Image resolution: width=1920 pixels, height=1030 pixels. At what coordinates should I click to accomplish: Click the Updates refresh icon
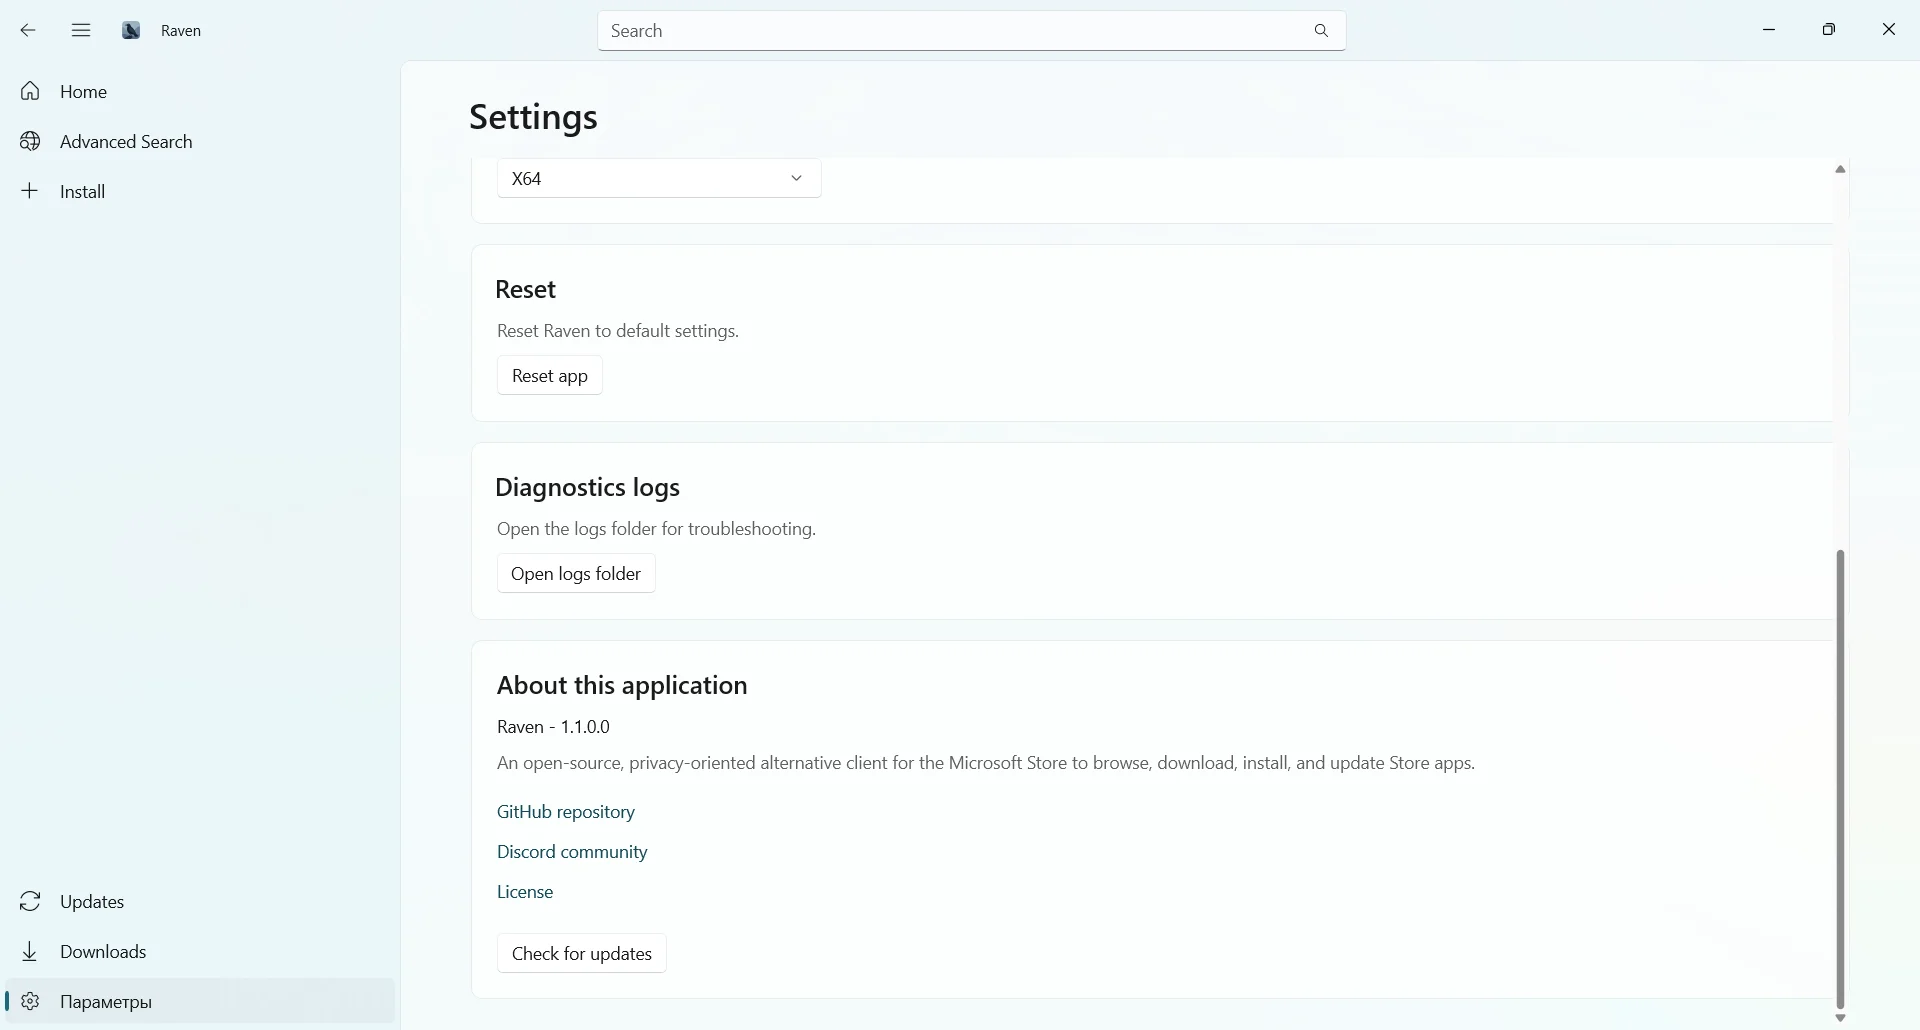(x=31, y=902)
